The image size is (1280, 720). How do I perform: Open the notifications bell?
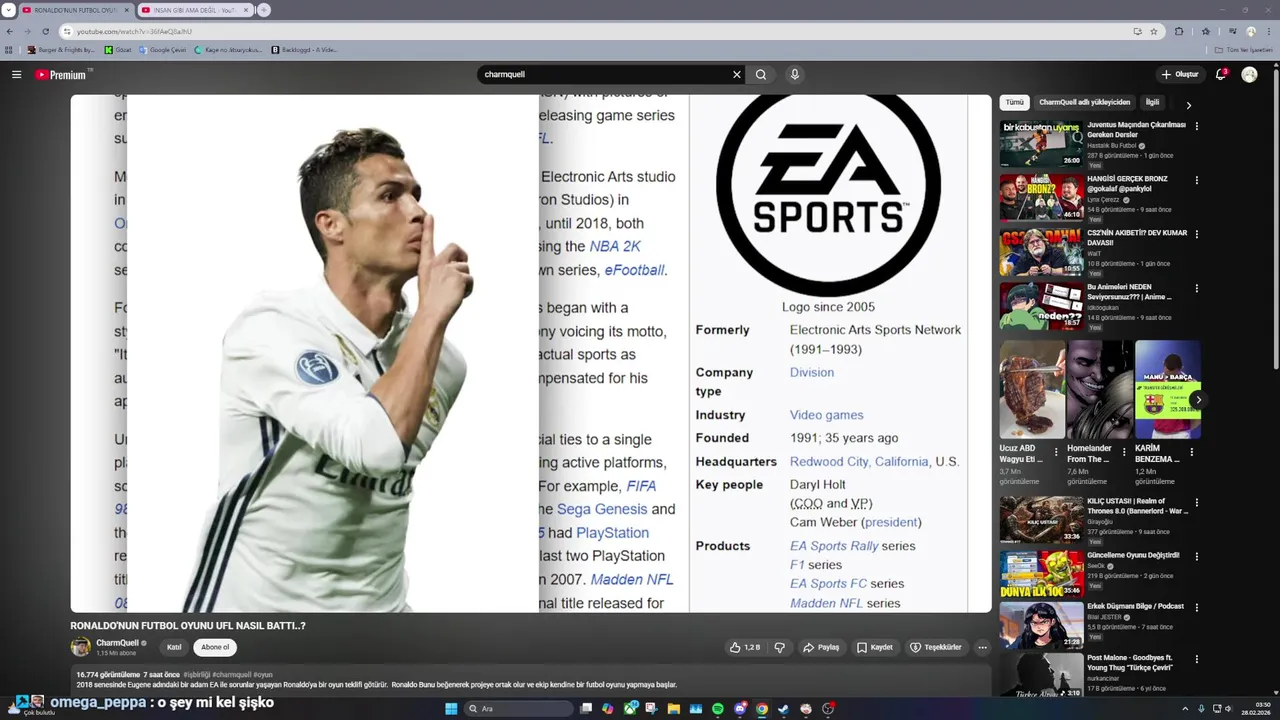click(1221, 74)
